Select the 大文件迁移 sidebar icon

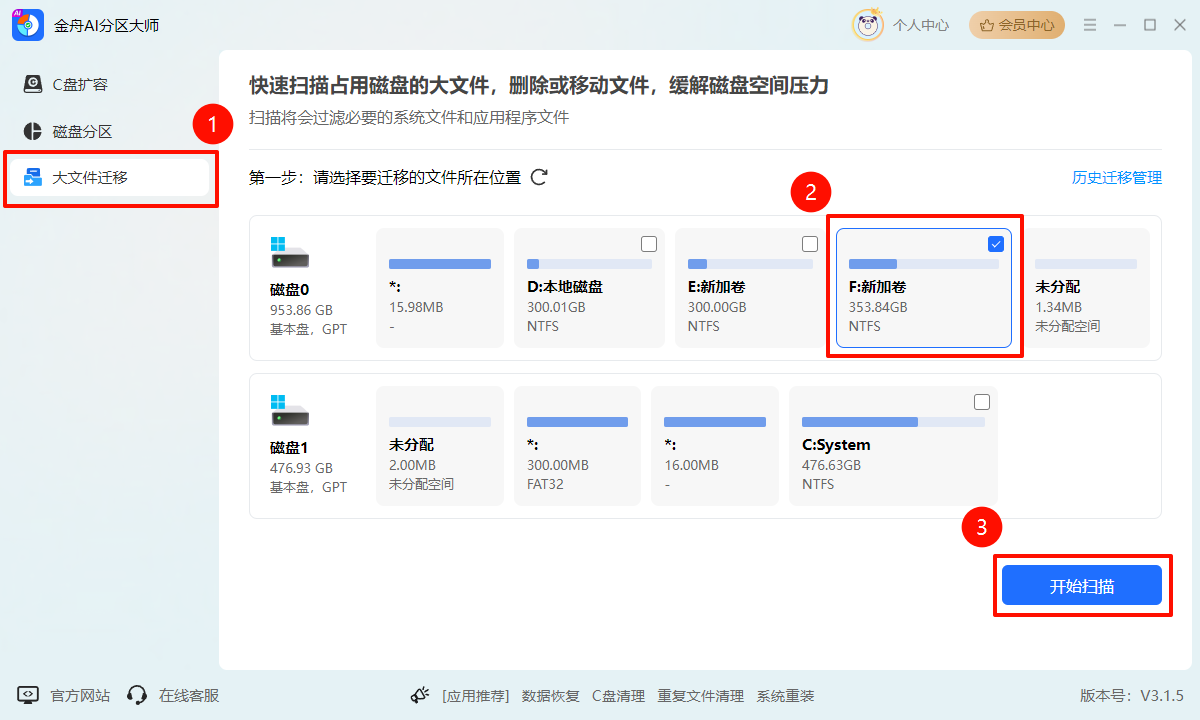pos(33,178)
